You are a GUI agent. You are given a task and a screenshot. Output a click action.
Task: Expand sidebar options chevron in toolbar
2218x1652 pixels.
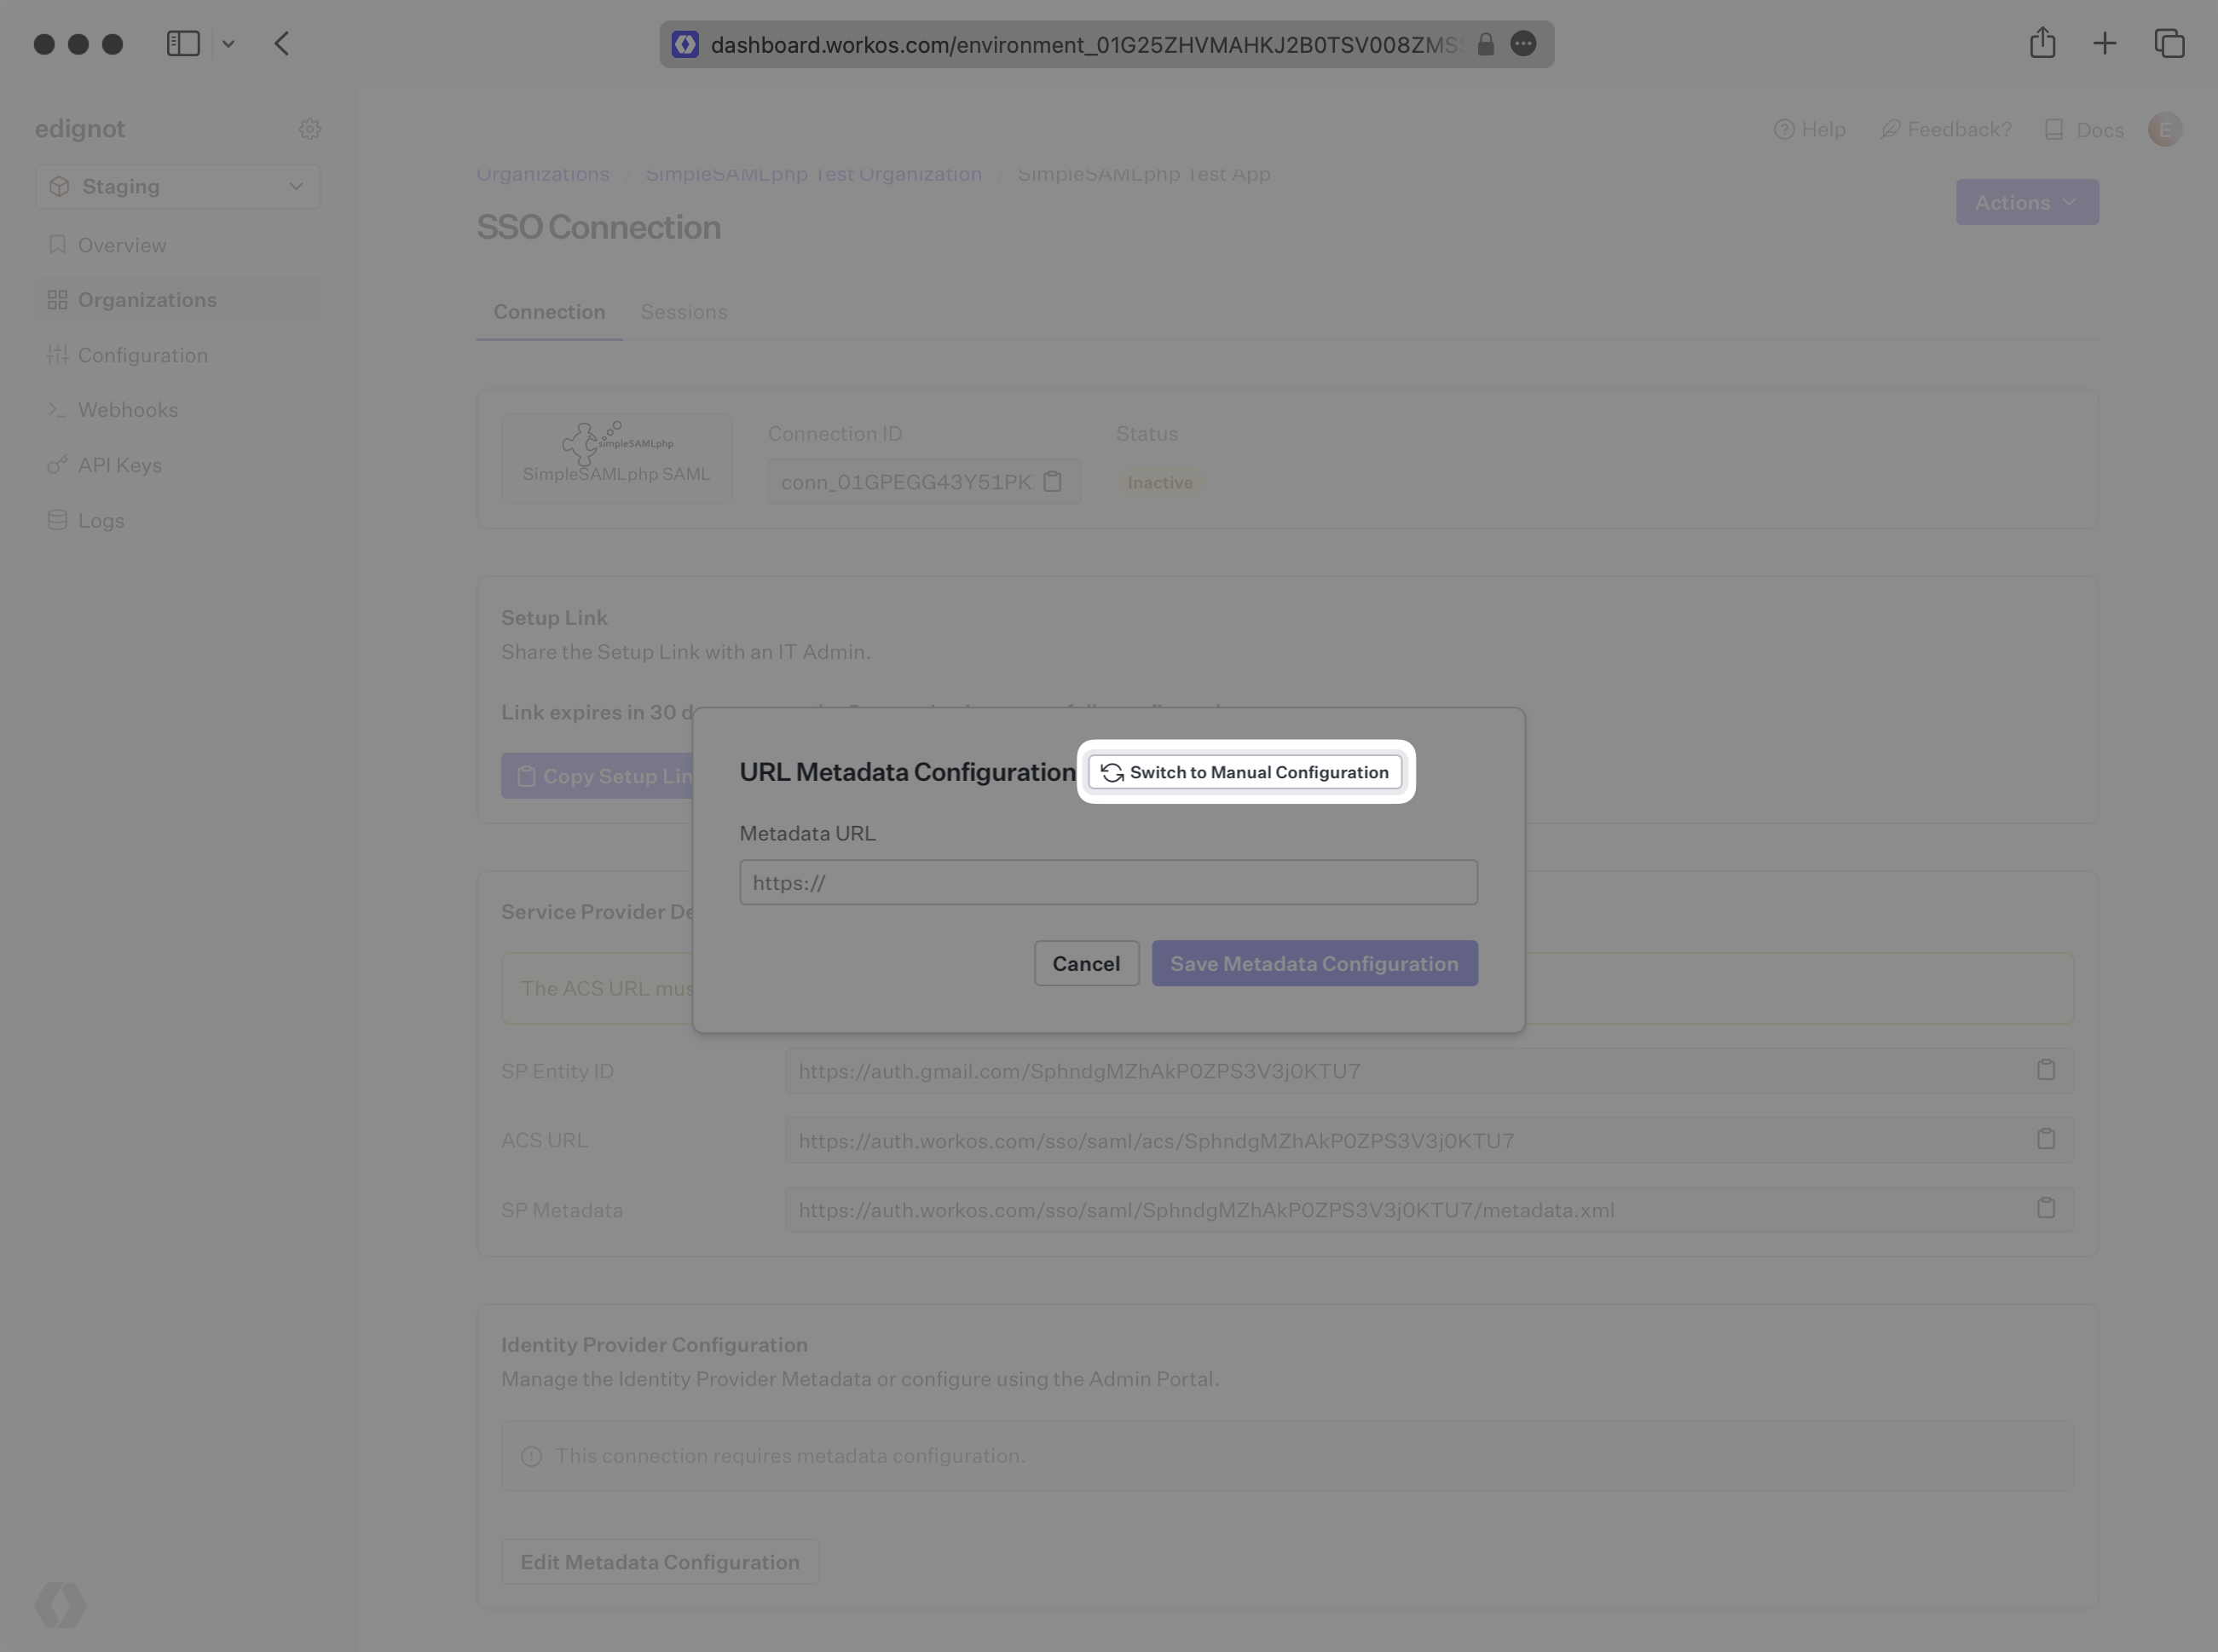pos(228,44)
